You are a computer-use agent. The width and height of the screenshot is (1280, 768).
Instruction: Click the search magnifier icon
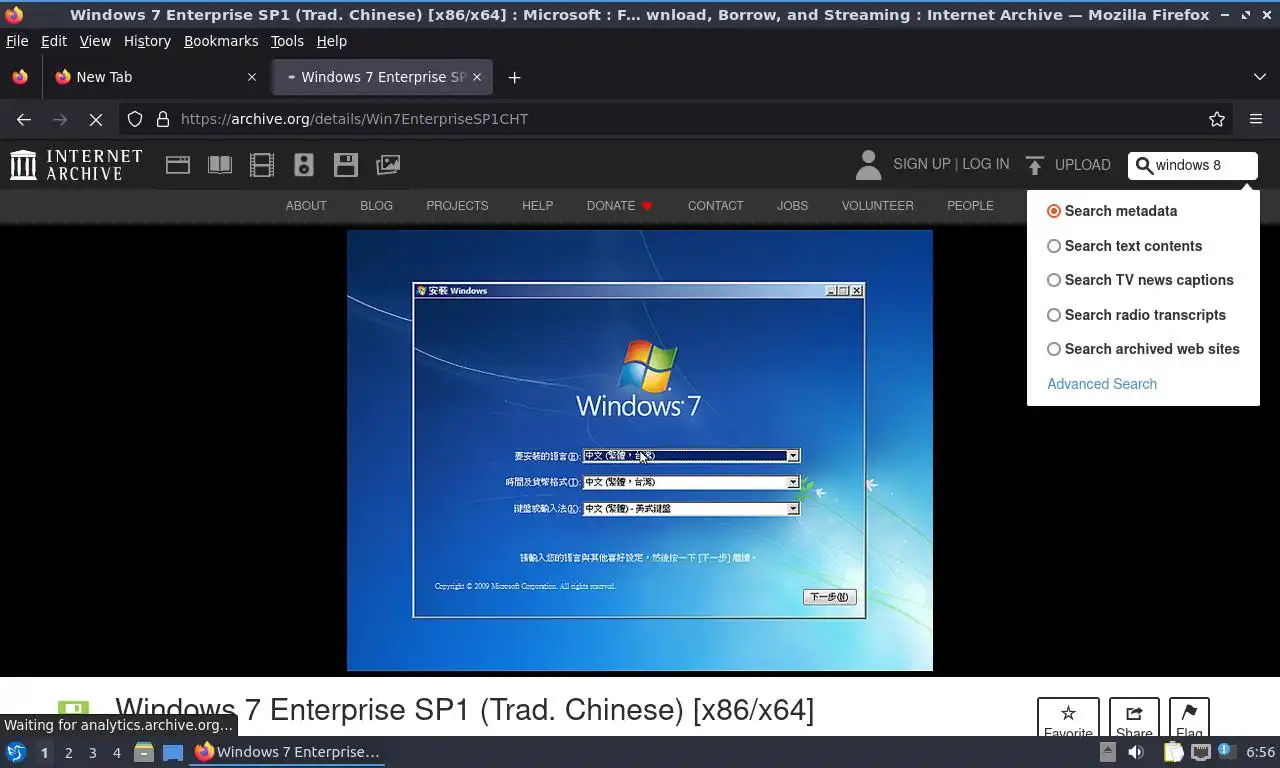pos(1144,165)
